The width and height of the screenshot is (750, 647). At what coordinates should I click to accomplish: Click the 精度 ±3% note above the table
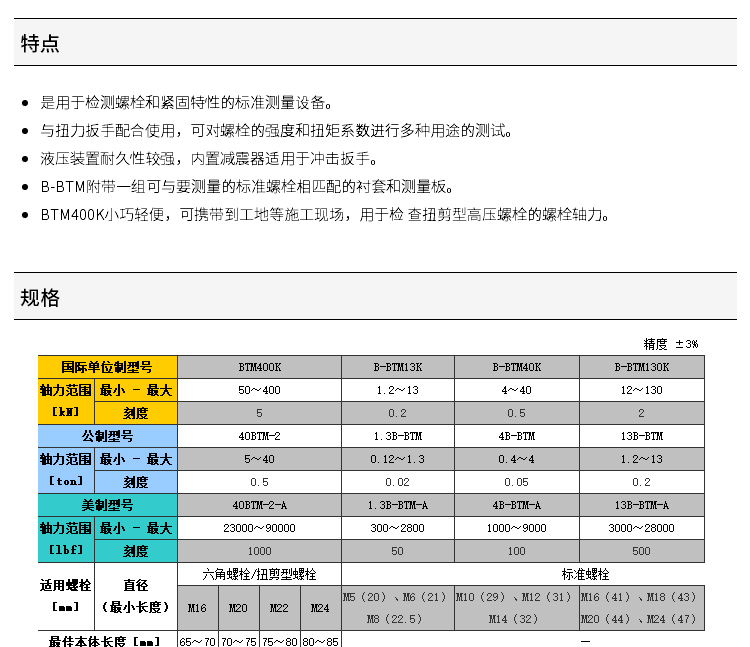(x=671, y=344)
